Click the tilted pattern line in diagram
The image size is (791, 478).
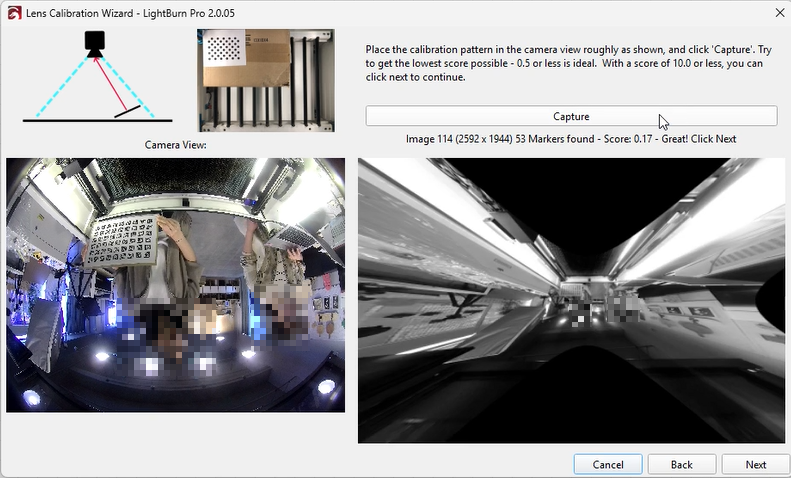[128, 113]
